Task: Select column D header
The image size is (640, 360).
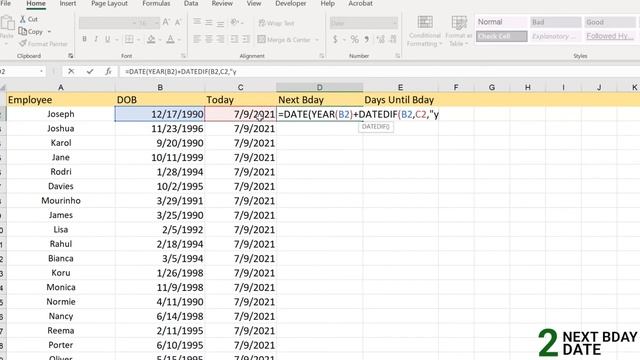Action: pyautogui.click(x=320, y=87)
